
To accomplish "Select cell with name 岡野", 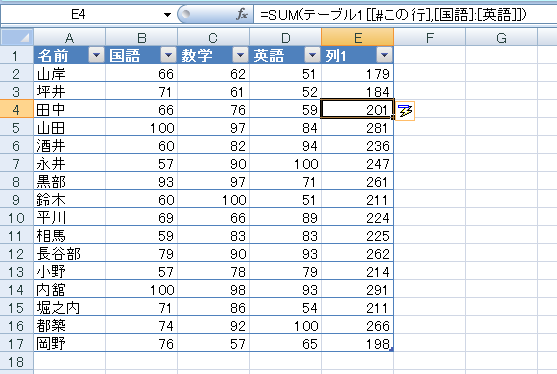I will click(70, 343).
